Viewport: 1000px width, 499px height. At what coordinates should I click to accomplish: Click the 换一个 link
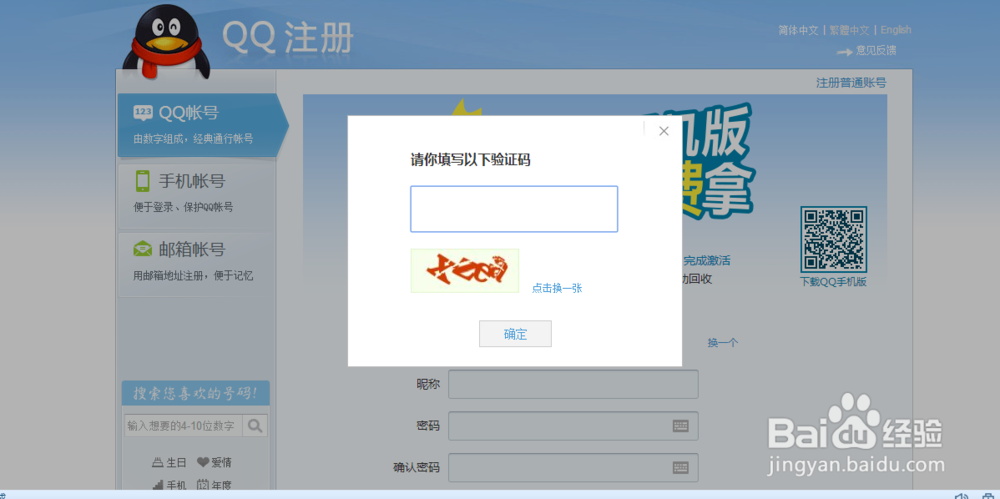pyautogui.click(x=723, y=343)
